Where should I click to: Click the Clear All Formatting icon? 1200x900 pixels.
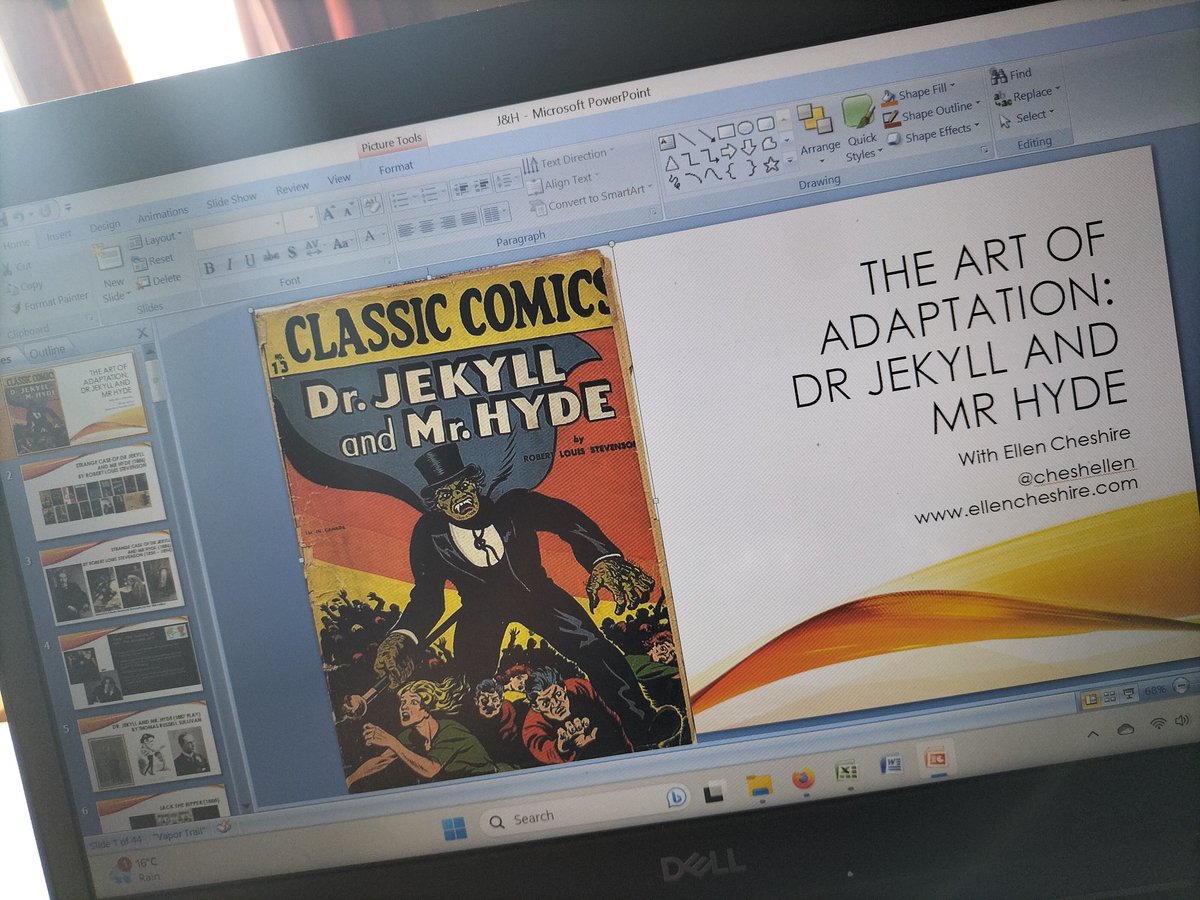(371, 205)
